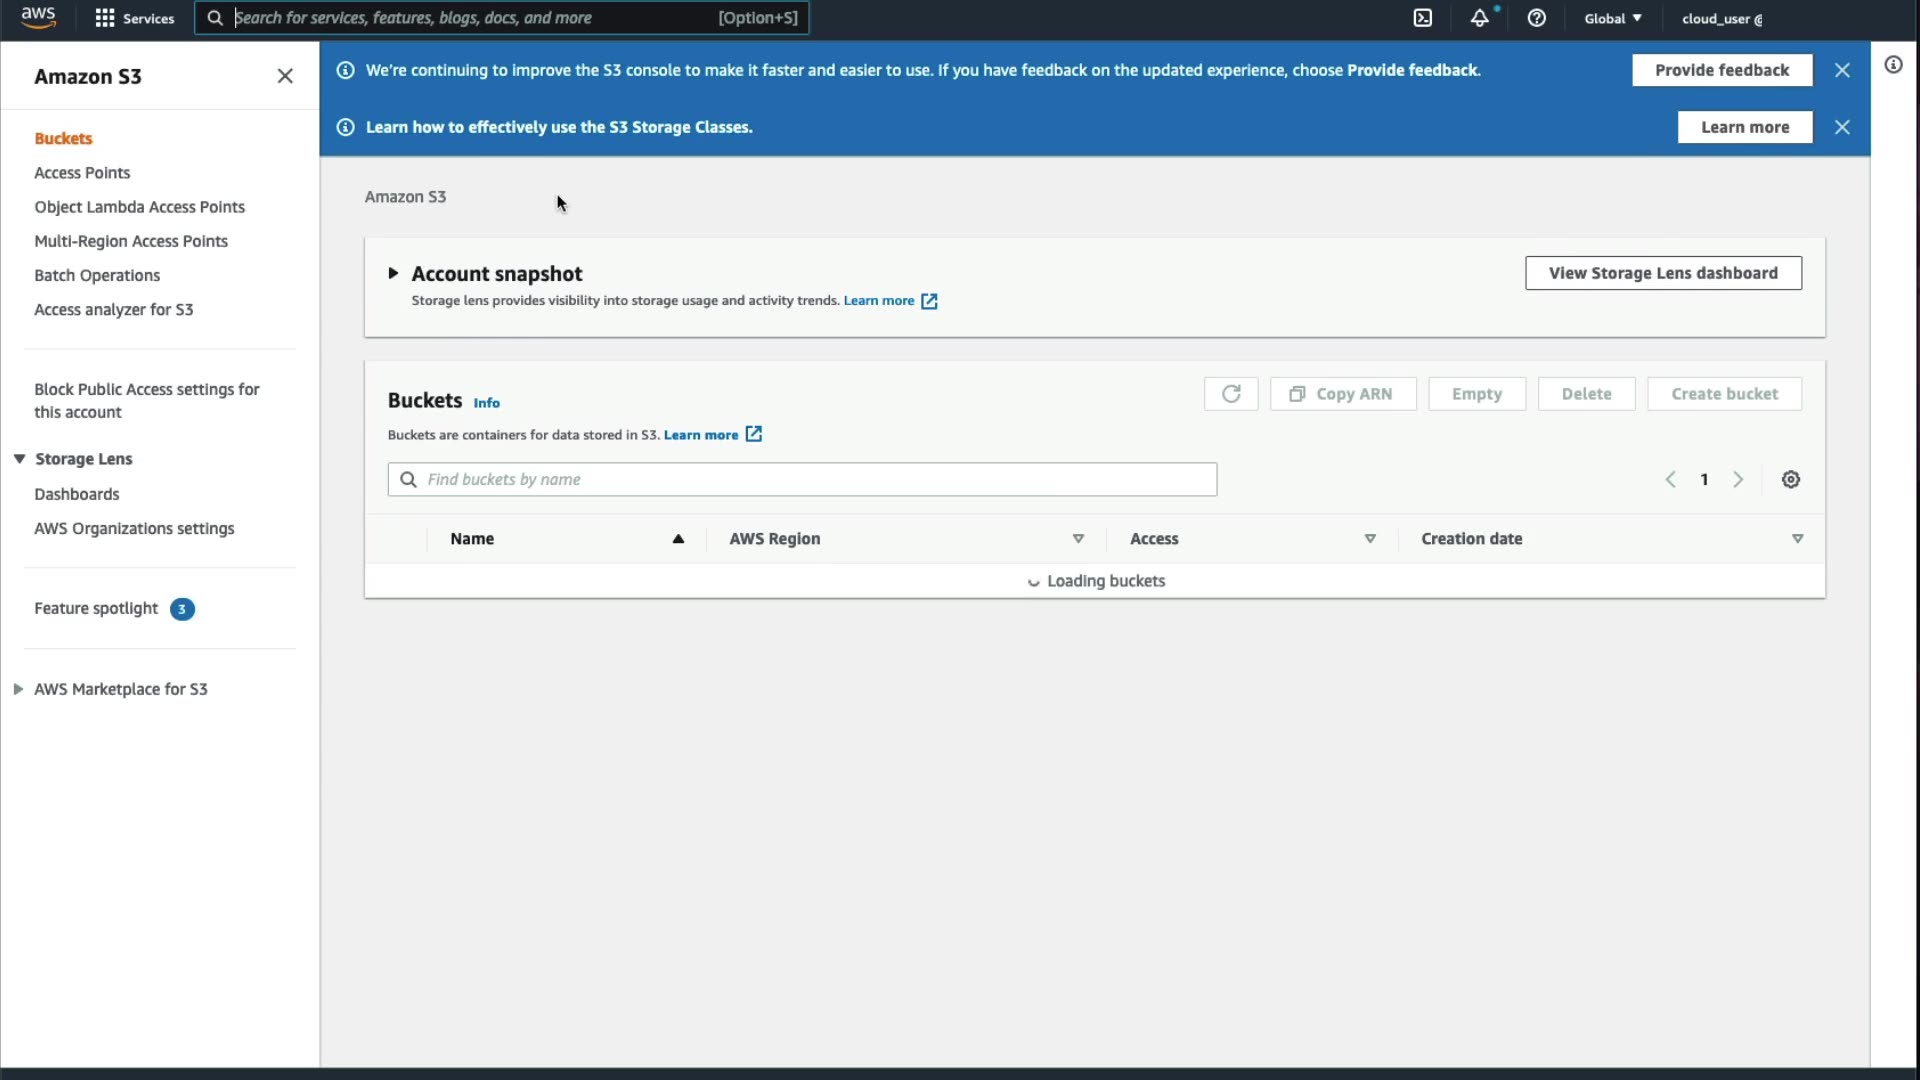The height and width of the screenshot is (1080, 1920).
Task: Click View Storage Lens dashboard button
Action: click(1663, 273)
